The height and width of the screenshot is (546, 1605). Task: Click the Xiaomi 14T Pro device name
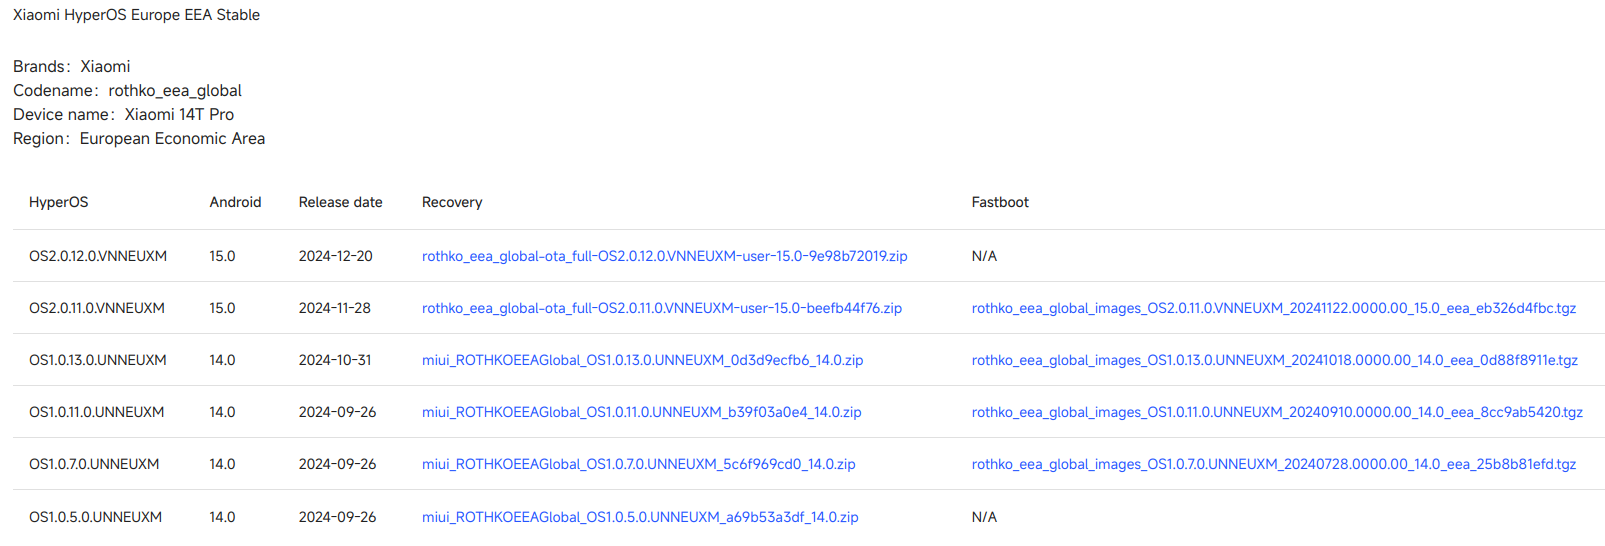point(179,114)
